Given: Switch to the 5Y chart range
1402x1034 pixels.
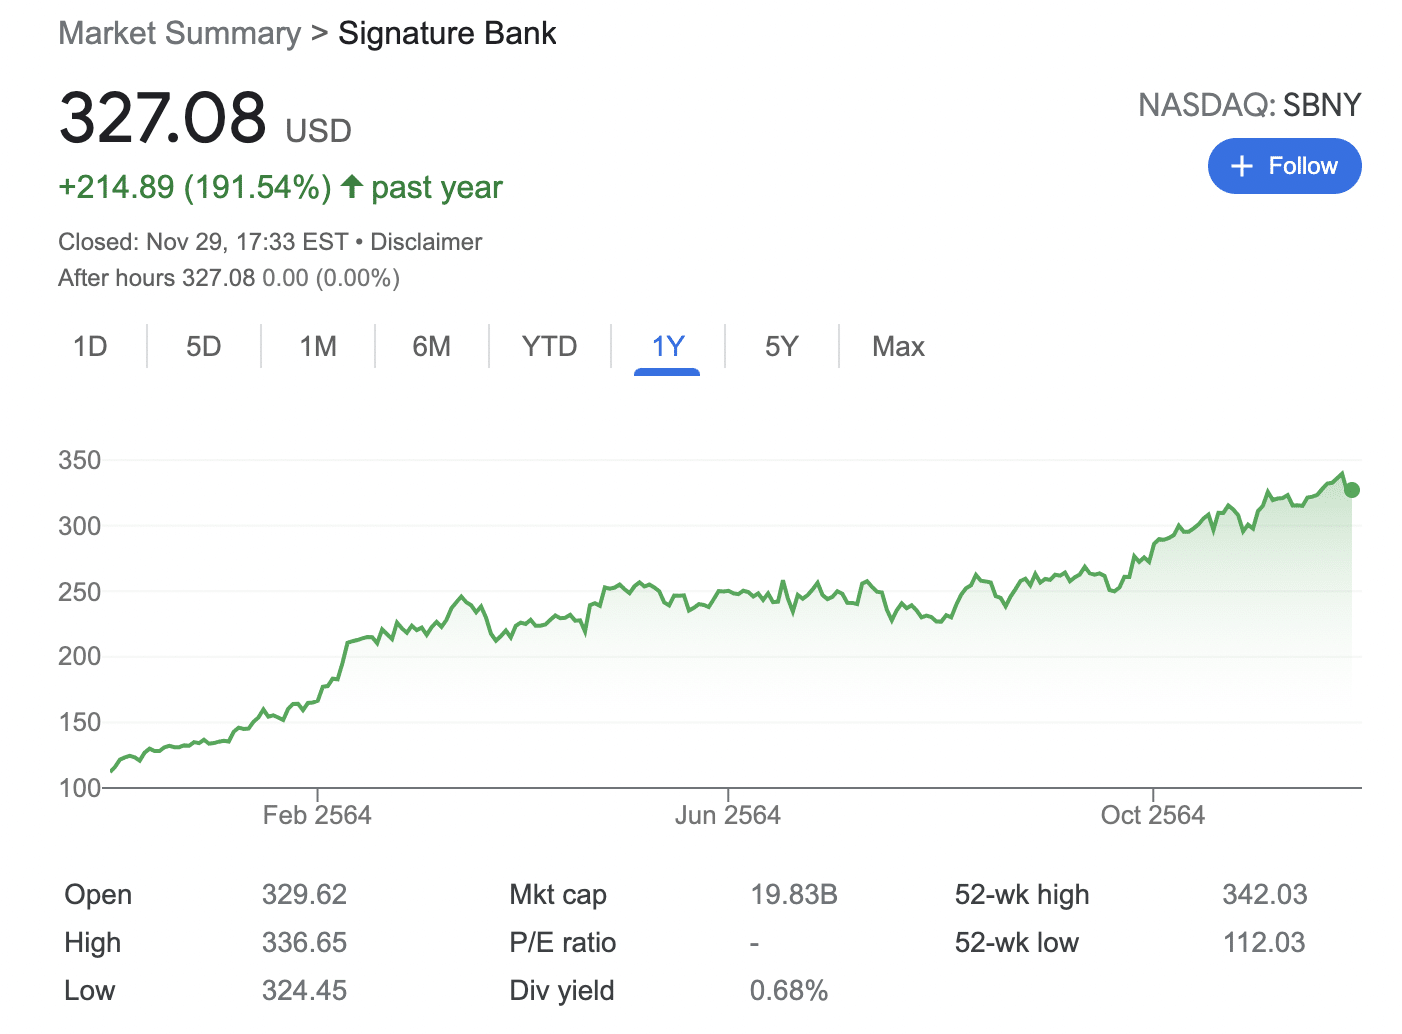Looking at the screenshot, I should tap(782, 346).
